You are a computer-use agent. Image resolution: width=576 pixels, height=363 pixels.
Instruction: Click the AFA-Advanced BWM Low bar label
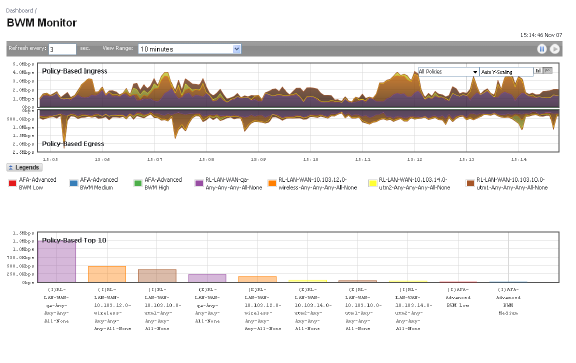[458, 297]
